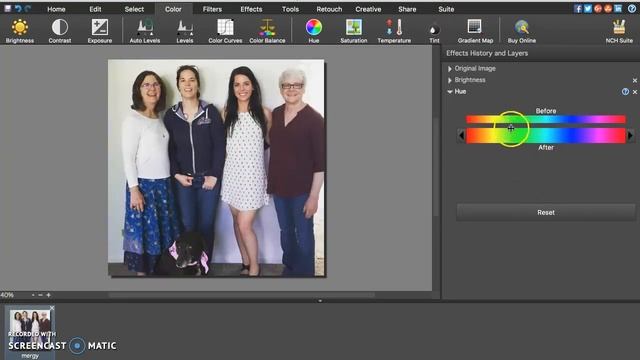Zoom in with plus button
640x360 pixels.
pyautogui.click(x=49, y=295)
